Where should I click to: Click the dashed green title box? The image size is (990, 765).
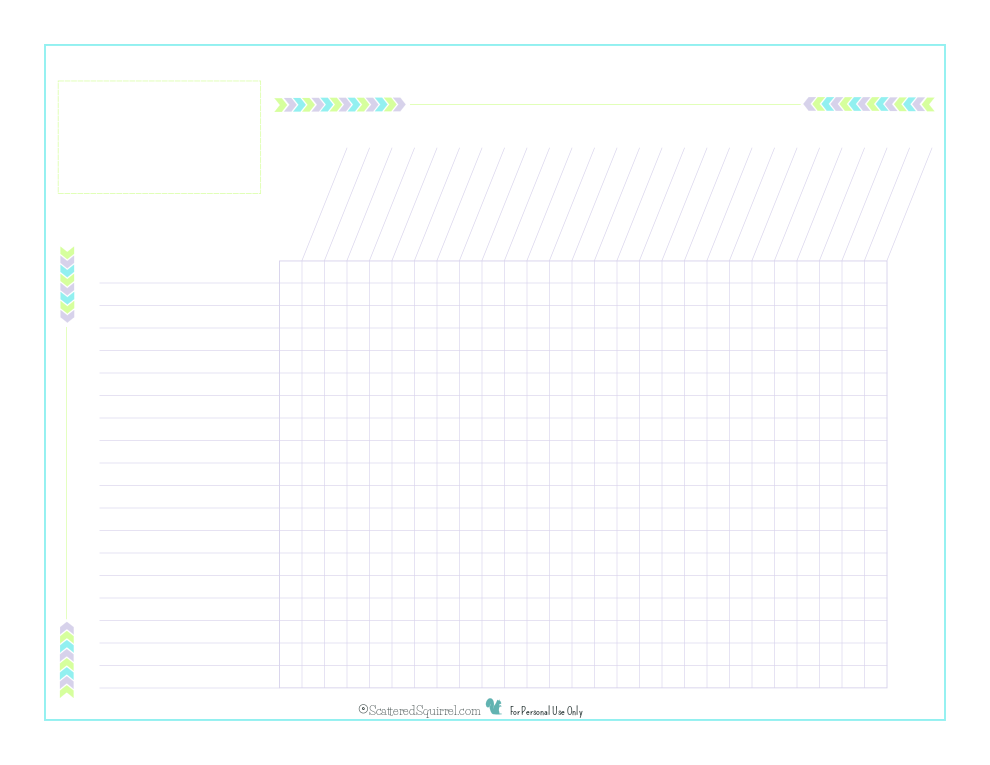pos(159,137)
